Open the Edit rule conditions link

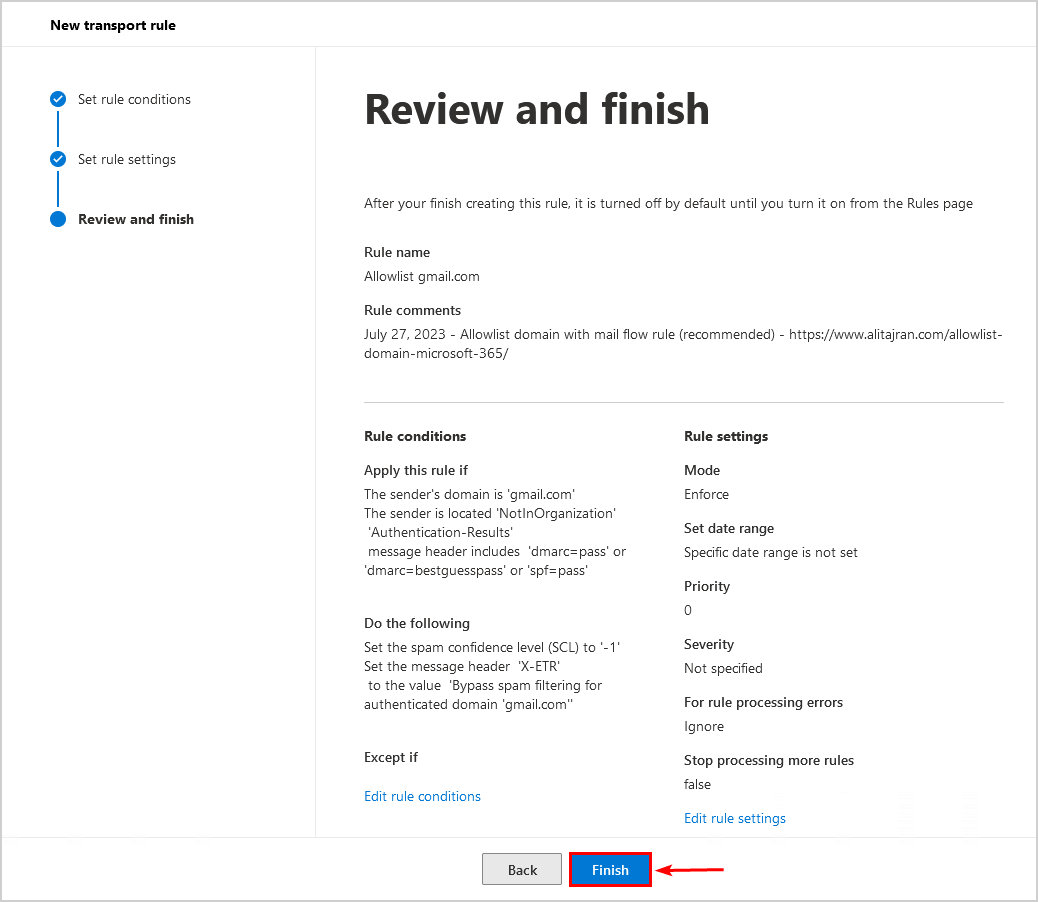pos(422,796)
